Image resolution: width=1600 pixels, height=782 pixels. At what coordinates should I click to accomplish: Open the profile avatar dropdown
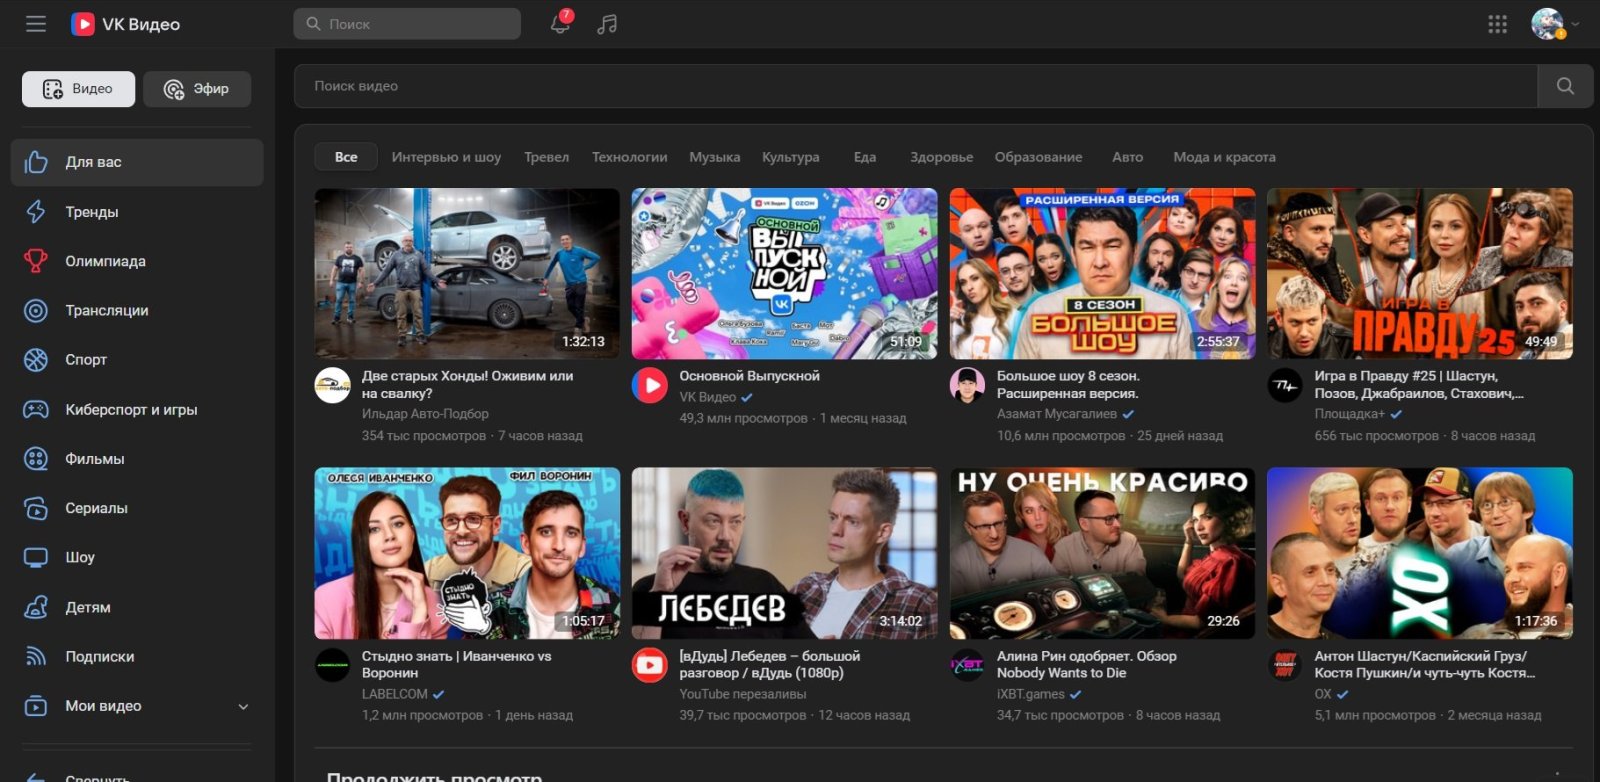(1554, 24)
